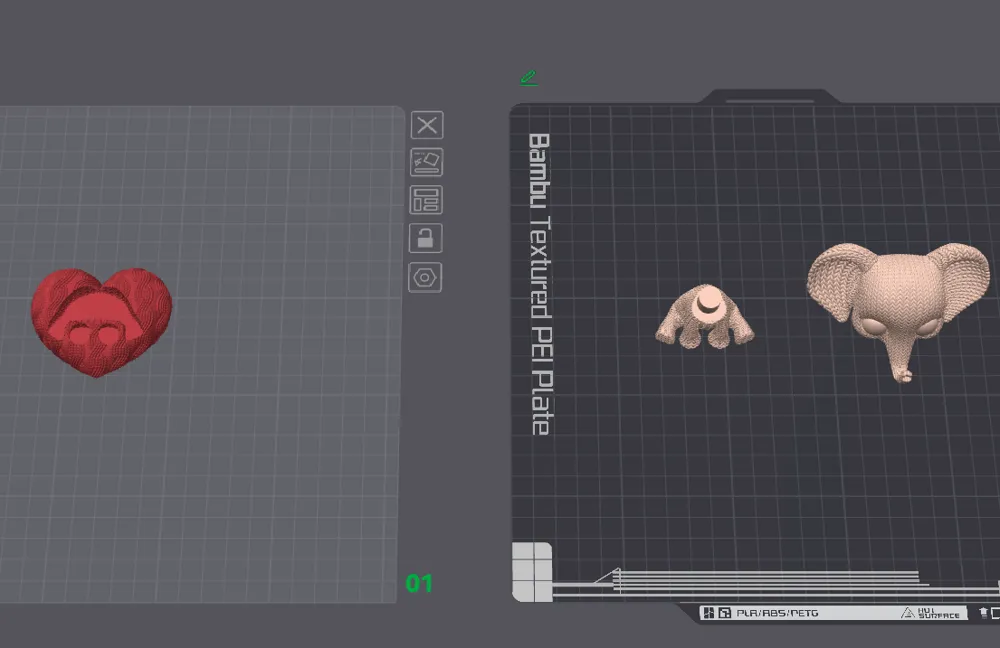Image resolution: width=1000 pixels, height=648 pixels.
Task: Click the green pencil to edit plate name
Action: pyautogui.click(x=529, y=78)
